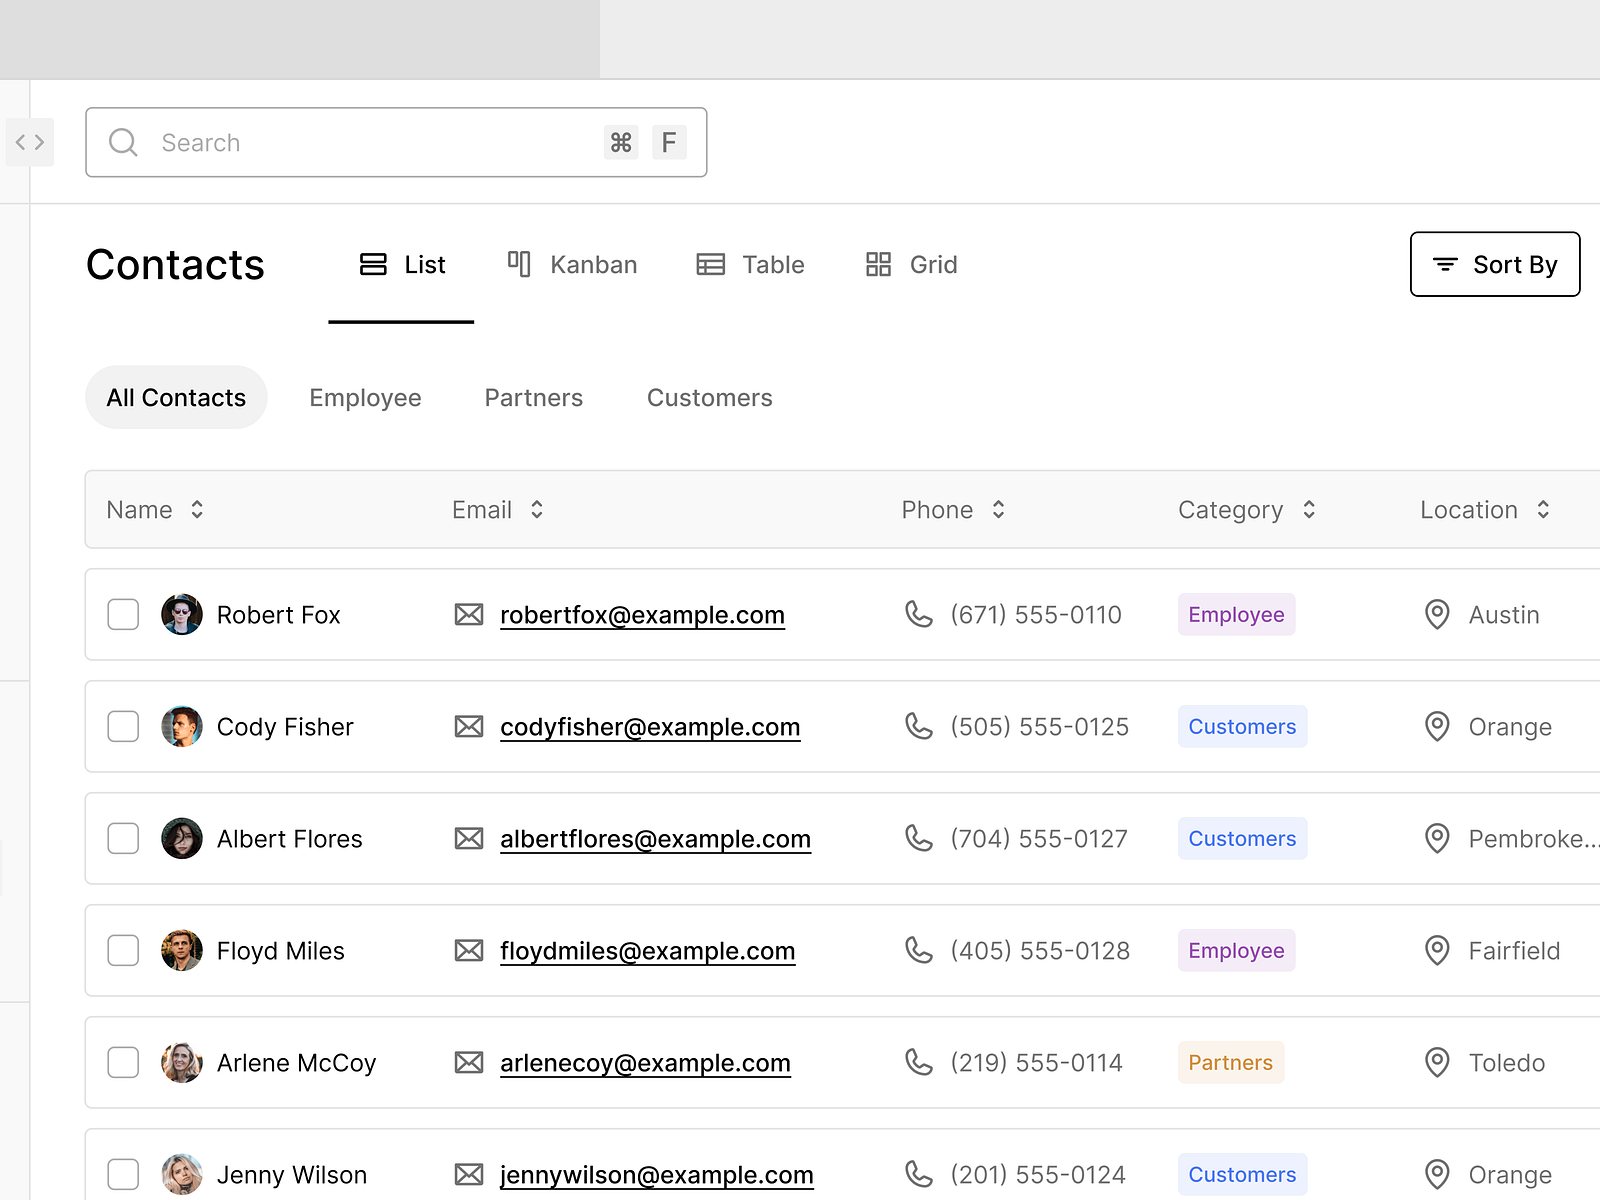Image resolution: width=1600 pixels, height=1200 pixels.
Task: Select Arlene McCoy's row checkbox
Action: [123, 1062]
